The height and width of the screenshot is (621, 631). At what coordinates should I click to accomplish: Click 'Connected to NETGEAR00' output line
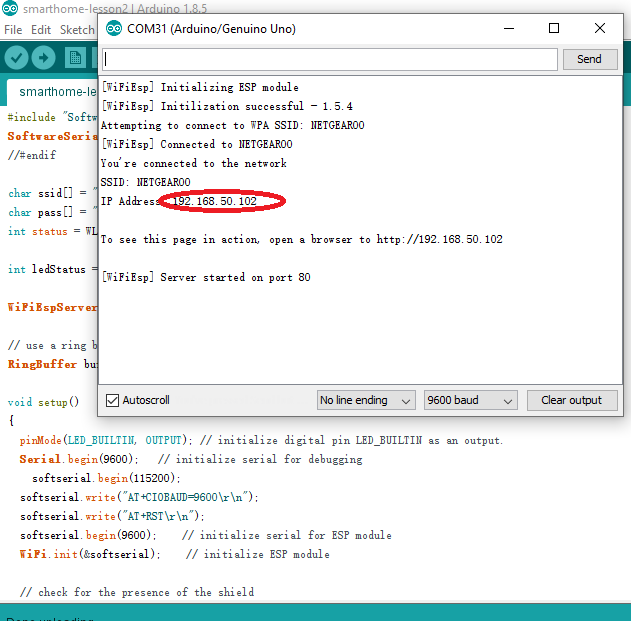(x=196, y=144)
